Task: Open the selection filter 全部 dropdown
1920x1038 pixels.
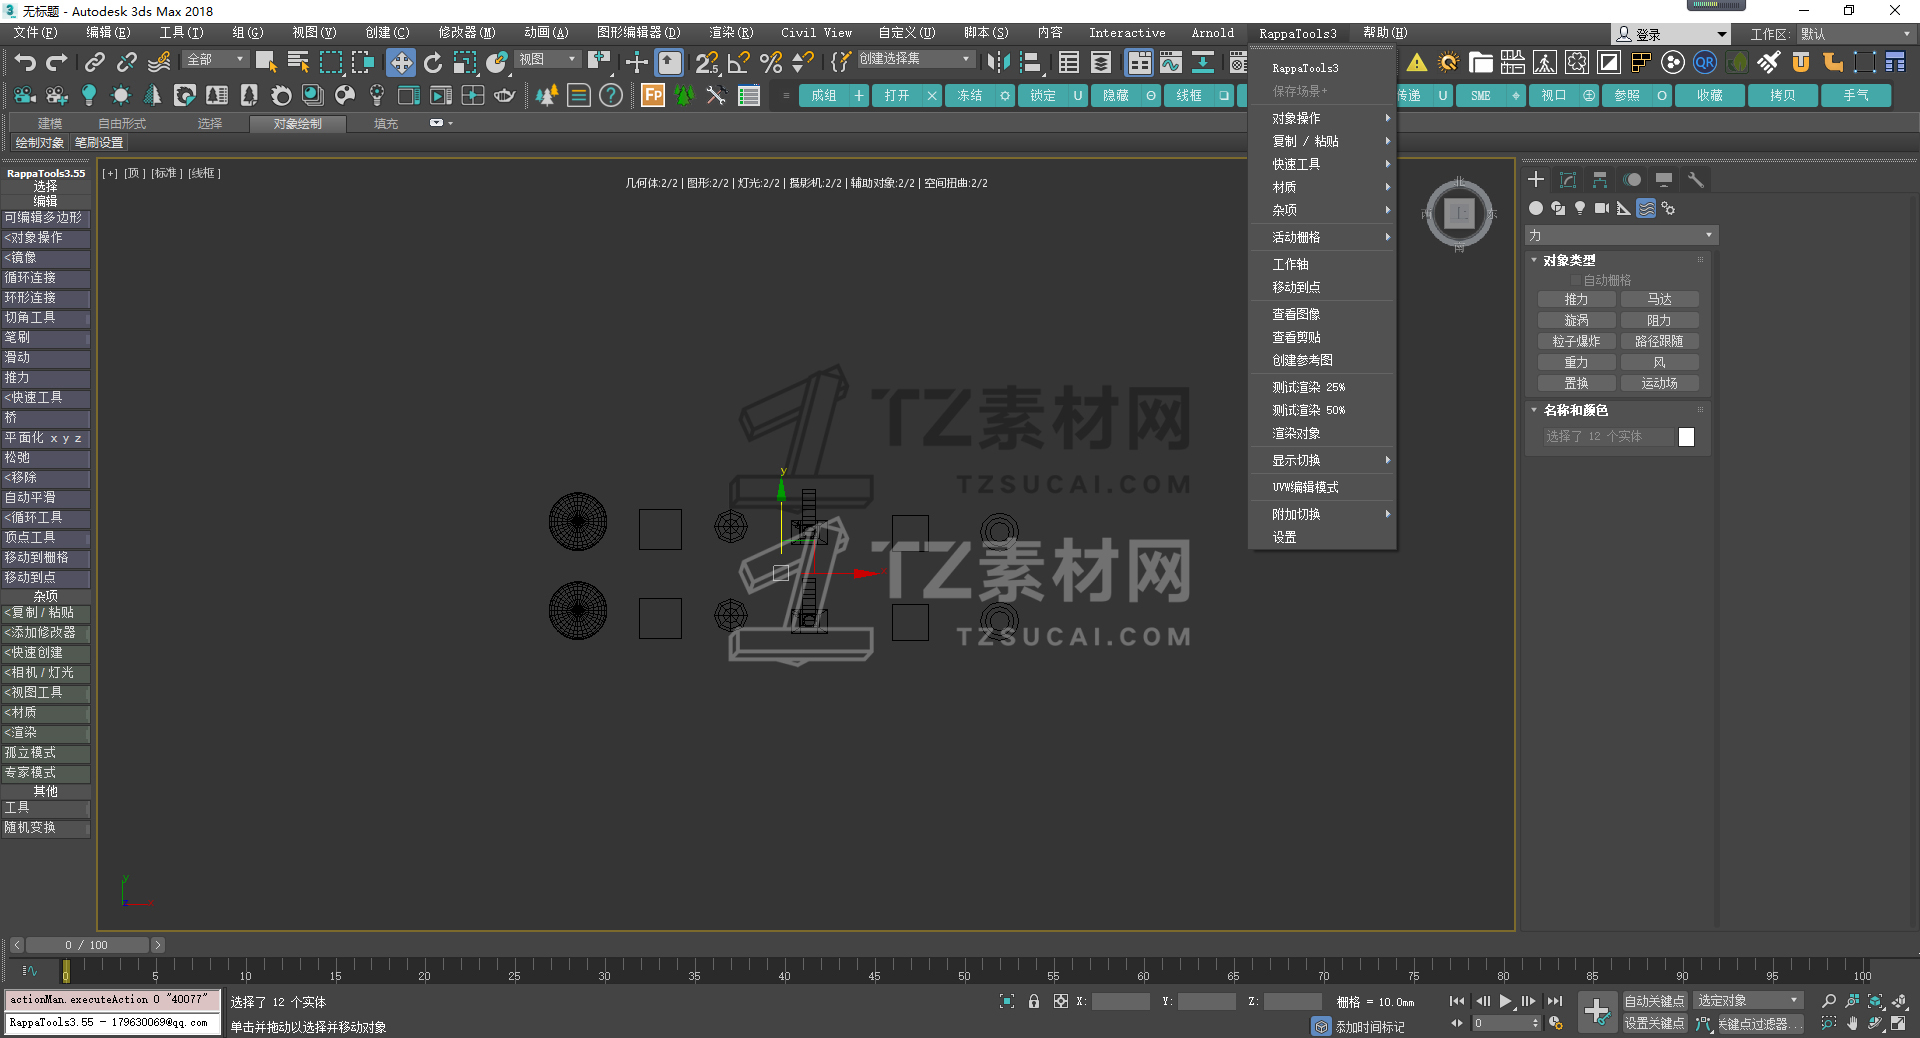Action: pos(215,60)
